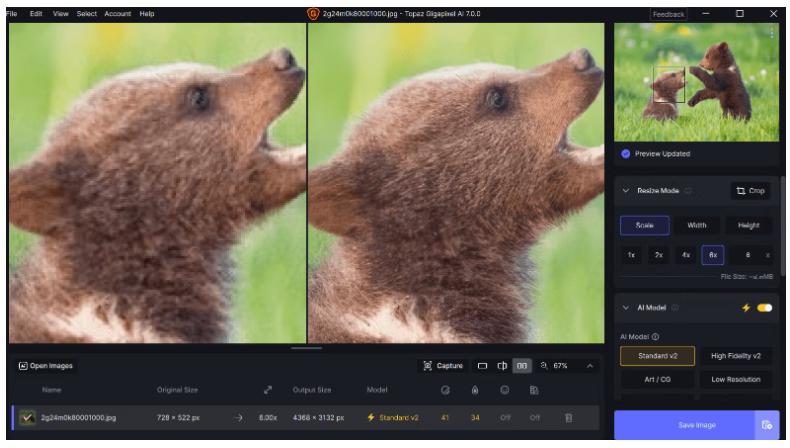Open the Account menu
Screen dimensions: 790x448
point(119,13)
